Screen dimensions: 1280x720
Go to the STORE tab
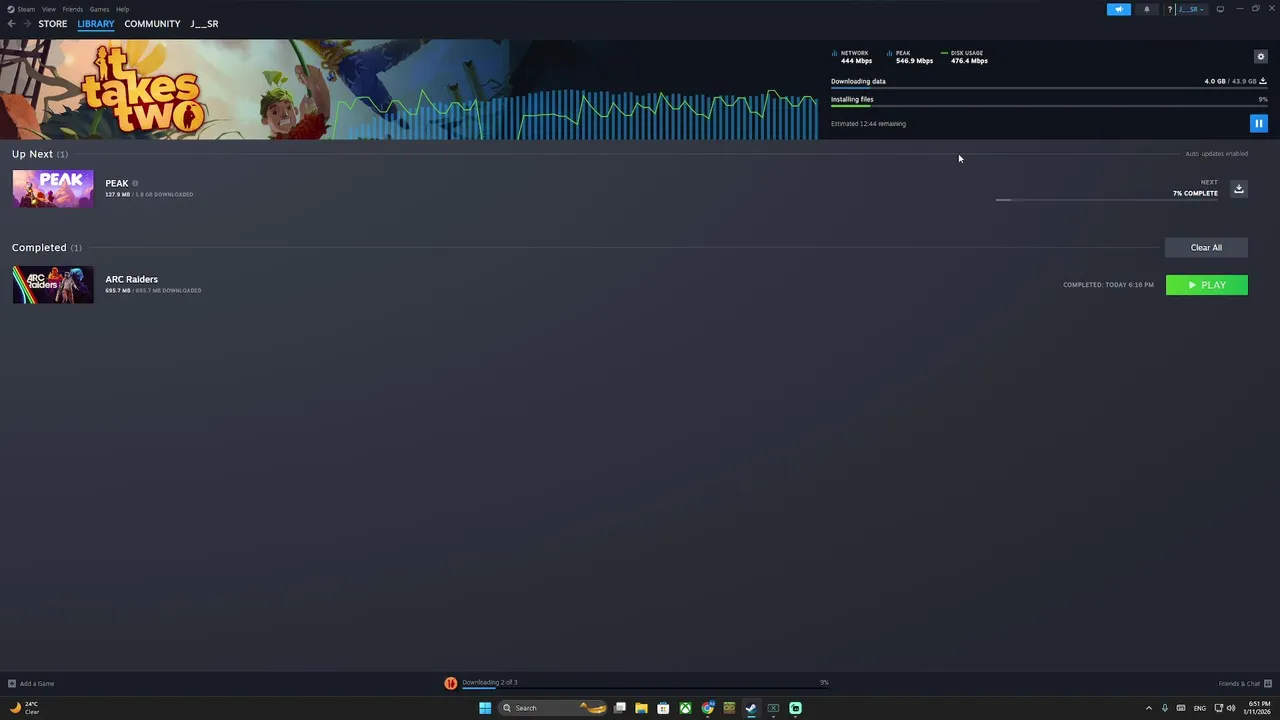(x=53, y=24)
